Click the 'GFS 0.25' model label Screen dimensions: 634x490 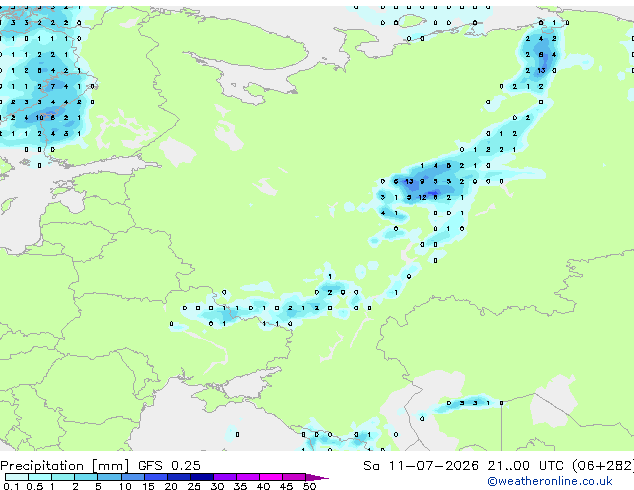pyautogui.click(x=169, y=466)
